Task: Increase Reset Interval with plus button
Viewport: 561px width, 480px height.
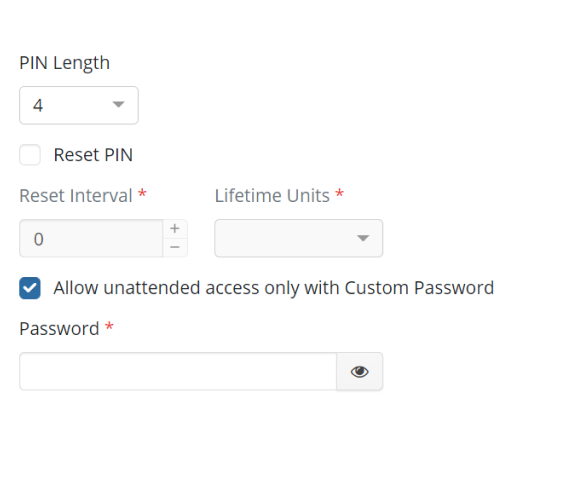Action: (x=175, y=229)
